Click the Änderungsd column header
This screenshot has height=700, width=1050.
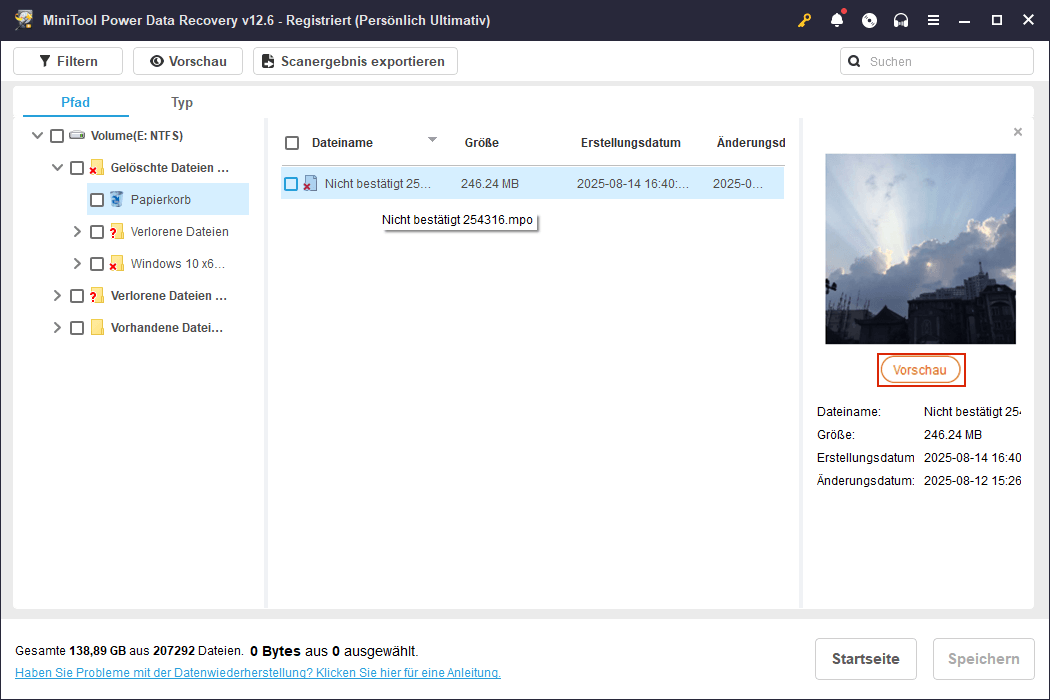point(751,143)
